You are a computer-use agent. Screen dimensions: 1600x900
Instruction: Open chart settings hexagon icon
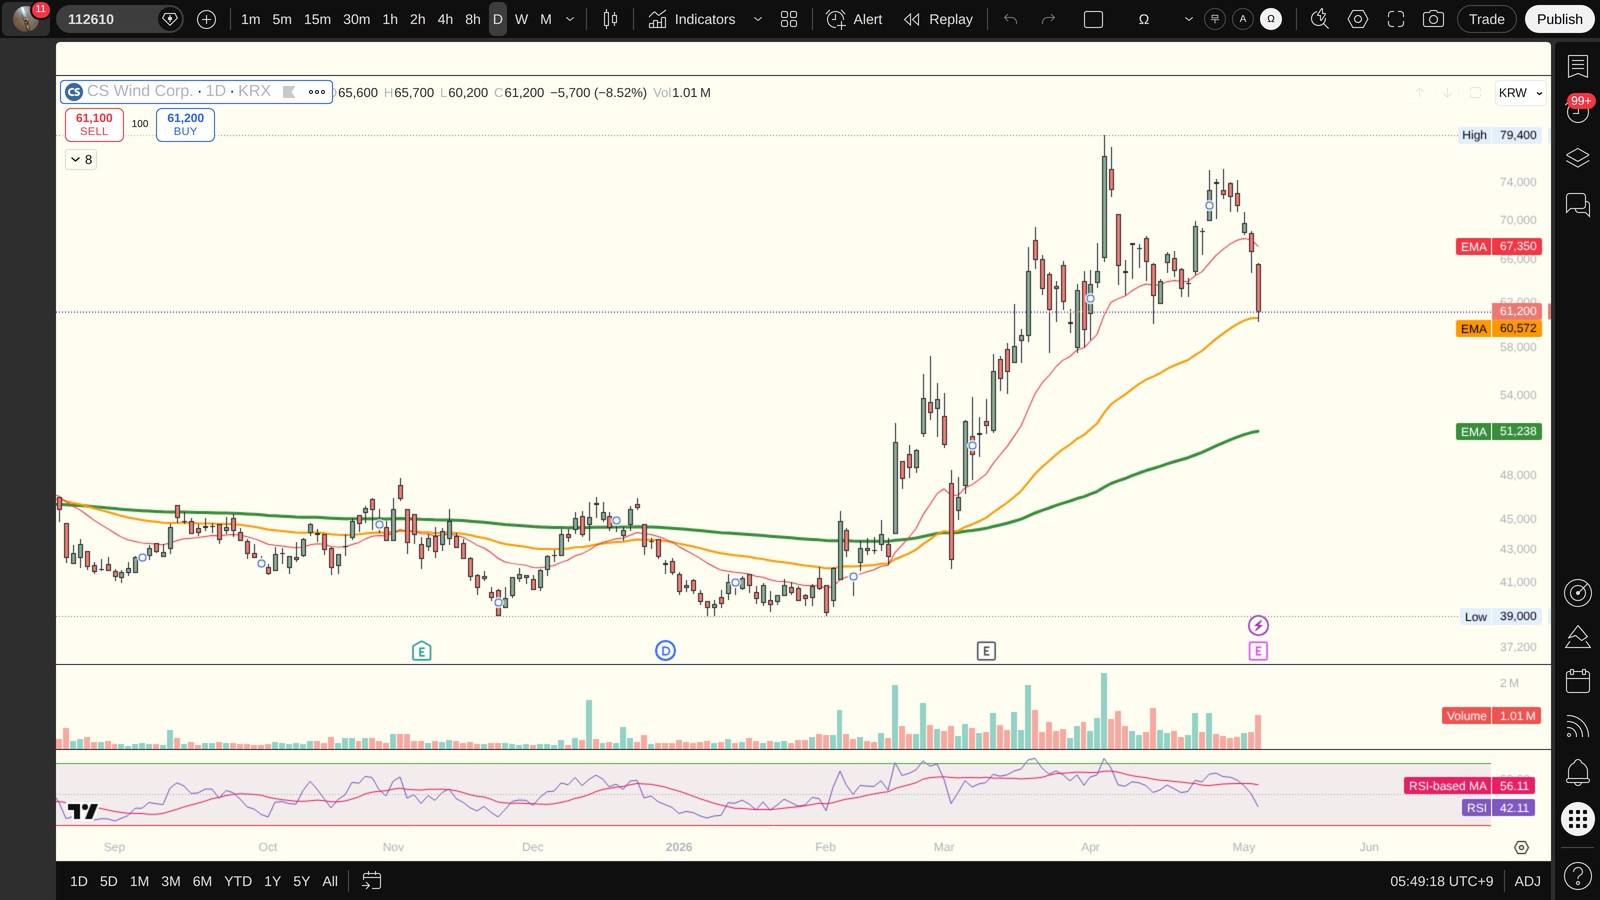point(1358,19)
